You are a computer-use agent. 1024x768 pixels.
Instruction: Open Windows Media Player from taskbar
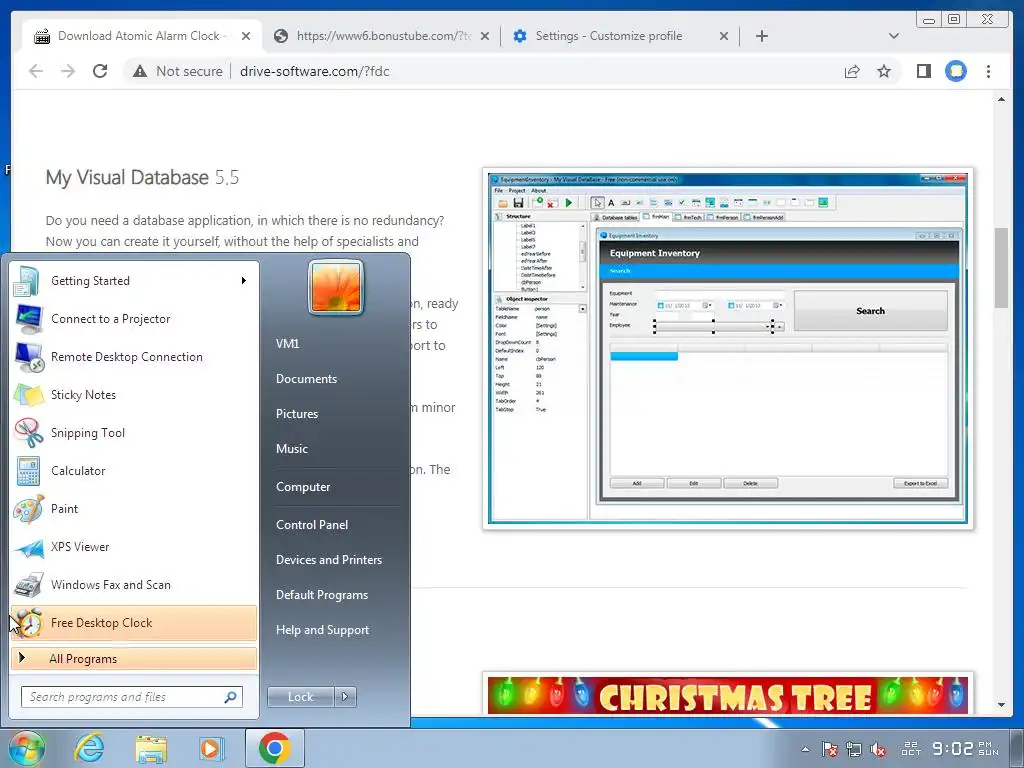[x=211, y=748]
